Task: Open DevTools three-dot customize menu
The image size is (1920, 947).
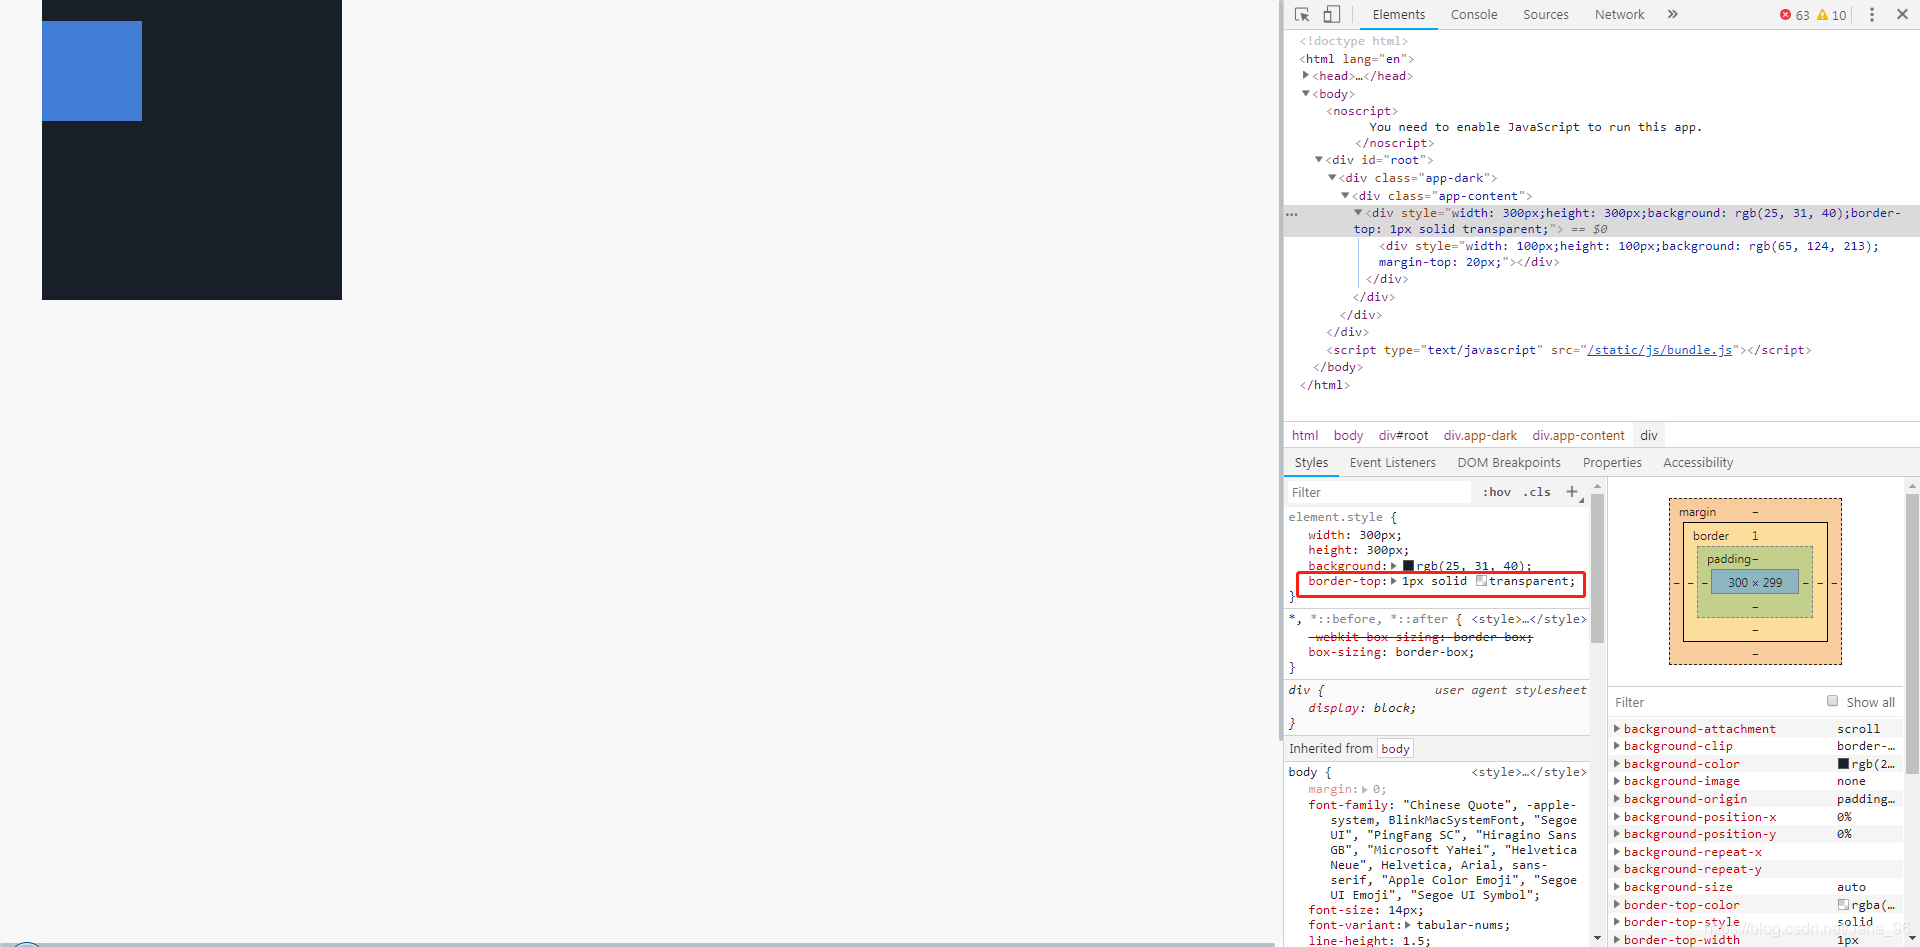Action: pyautogui.click(x=1872, y=15)
